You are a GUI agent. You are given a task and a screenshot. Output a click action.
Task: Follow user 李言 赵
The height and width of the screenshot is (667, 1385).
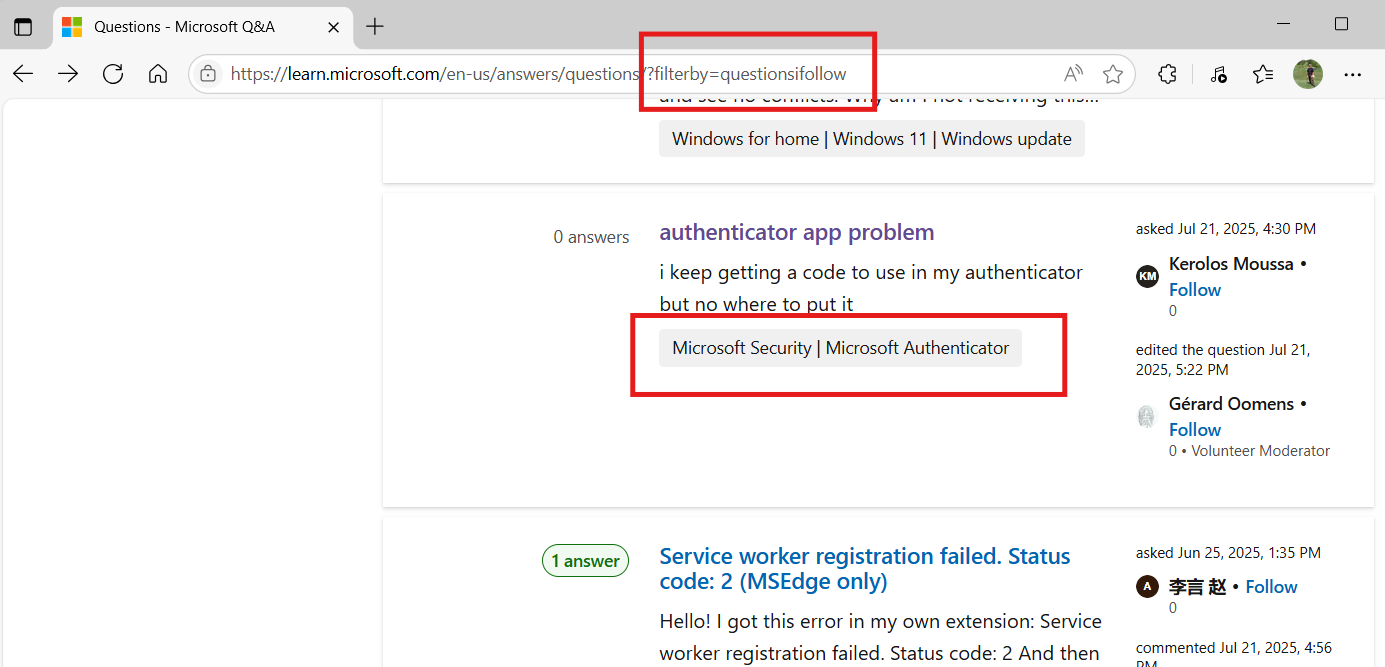pyautogui.click(x=1271, y=587)
